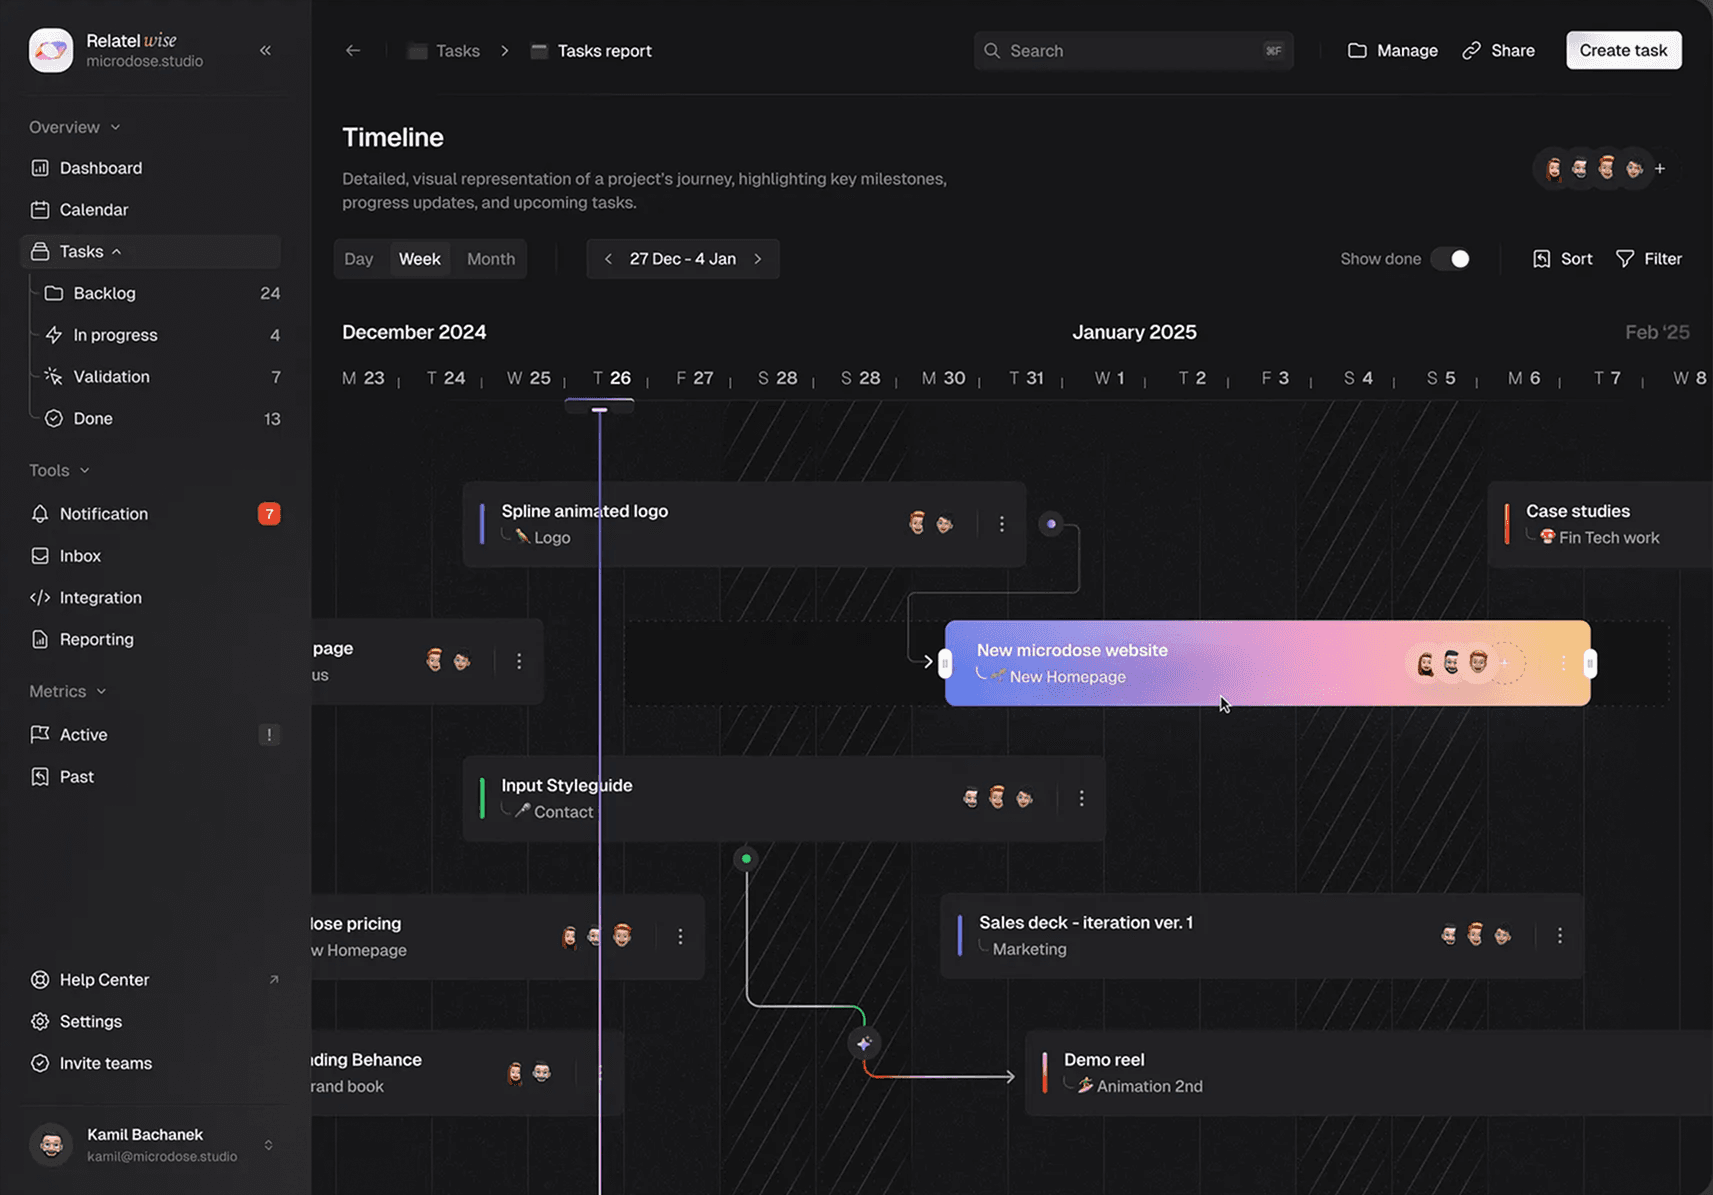Viewport: 1713px width, 1195px height.
Task: Expand the Kamil Bachanek account switcher
Action: click(268, 1145)
